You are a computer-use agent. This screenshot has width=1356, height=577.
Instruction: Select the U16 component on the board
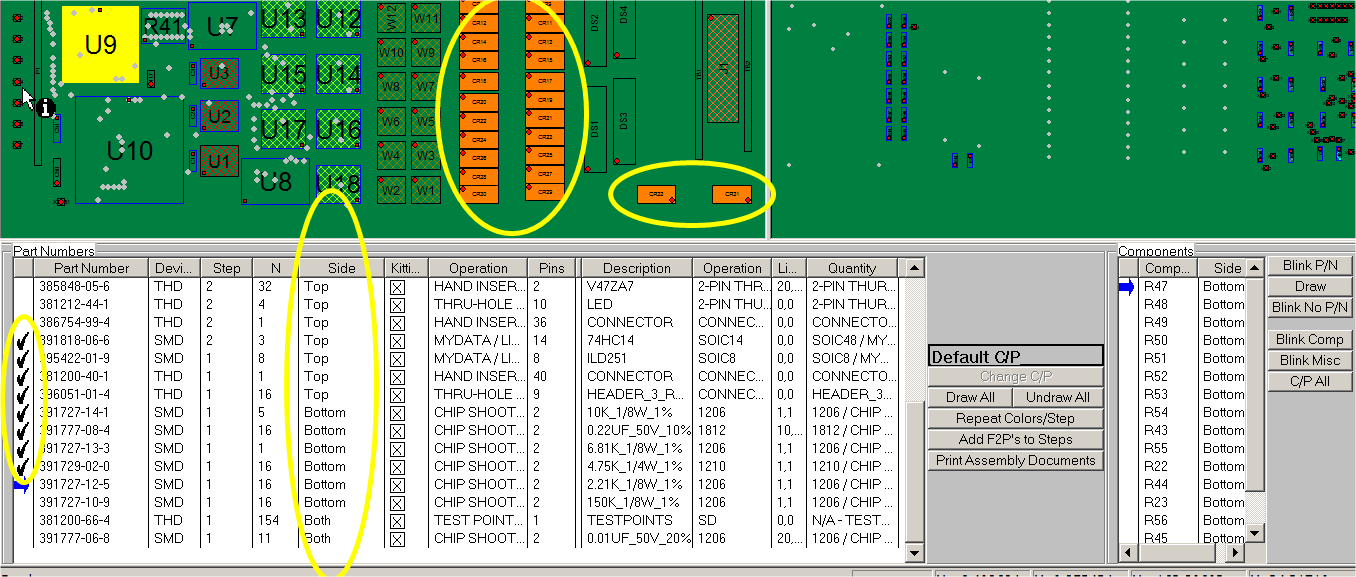pos(339,130)
